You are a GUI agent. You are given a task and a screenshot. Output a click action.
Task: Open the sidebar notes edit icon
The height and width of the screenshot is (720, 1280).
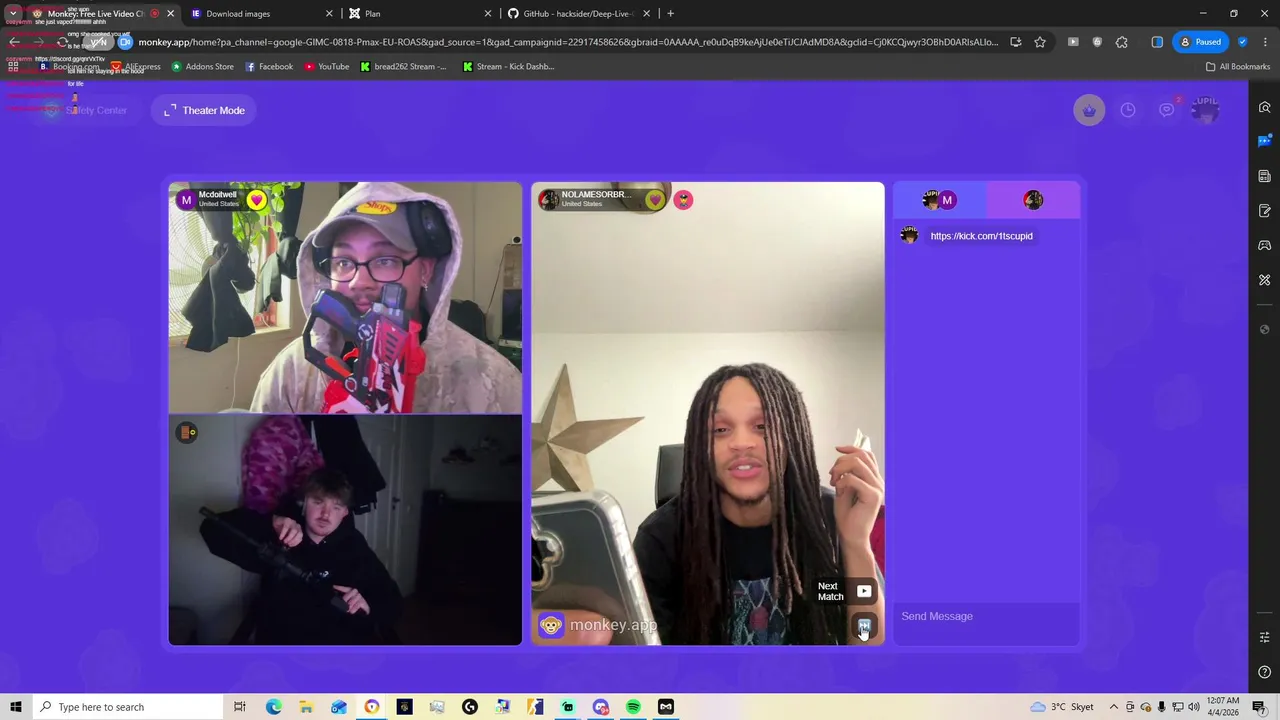click(x=1265, y=211)
